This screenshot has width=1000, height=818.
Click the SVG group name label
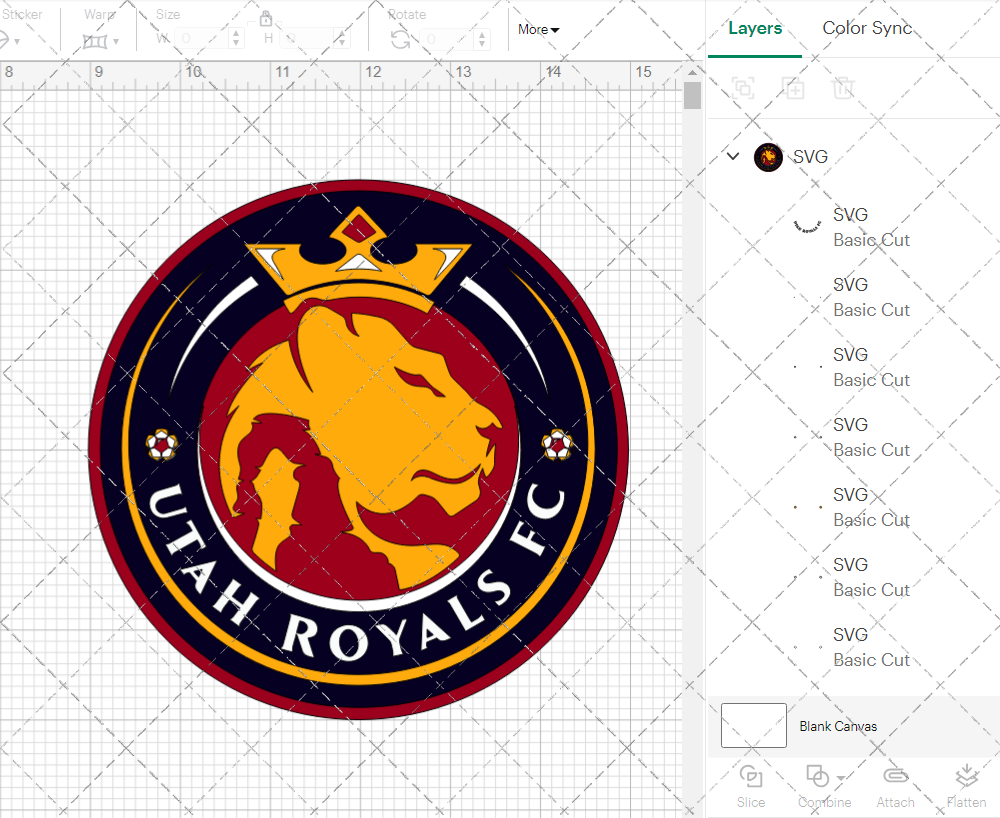click(x=810, y=157)
